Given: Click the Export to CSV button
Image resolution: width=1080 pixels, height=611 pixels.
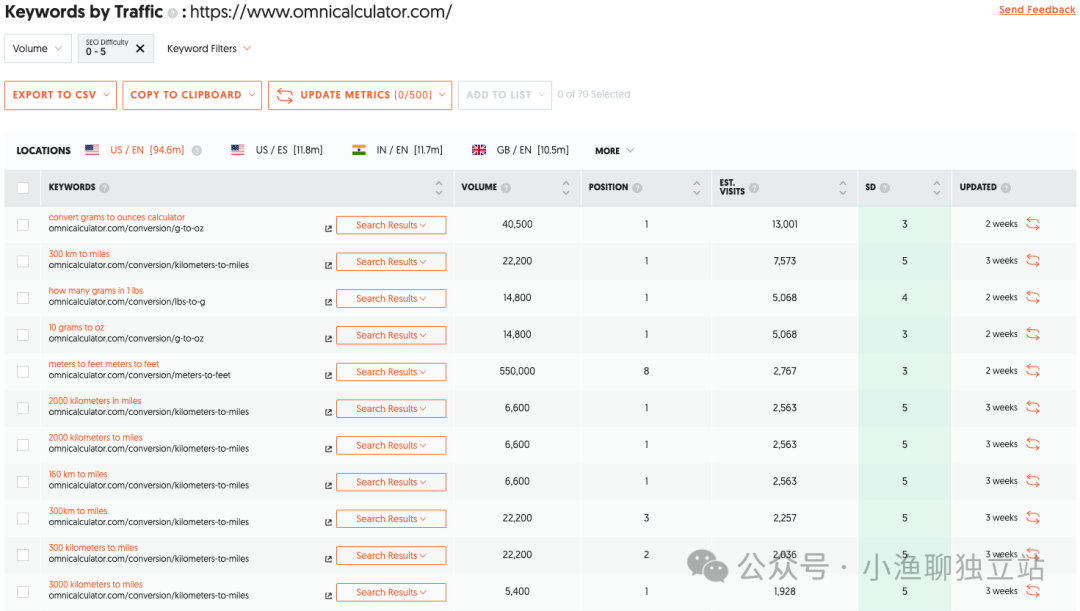Looking at the screenshot, I should pyautogui.click(x=61, y=95).
